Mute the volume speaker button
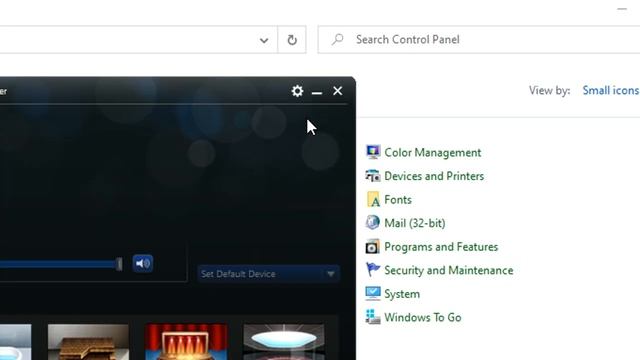 (143, 264)
